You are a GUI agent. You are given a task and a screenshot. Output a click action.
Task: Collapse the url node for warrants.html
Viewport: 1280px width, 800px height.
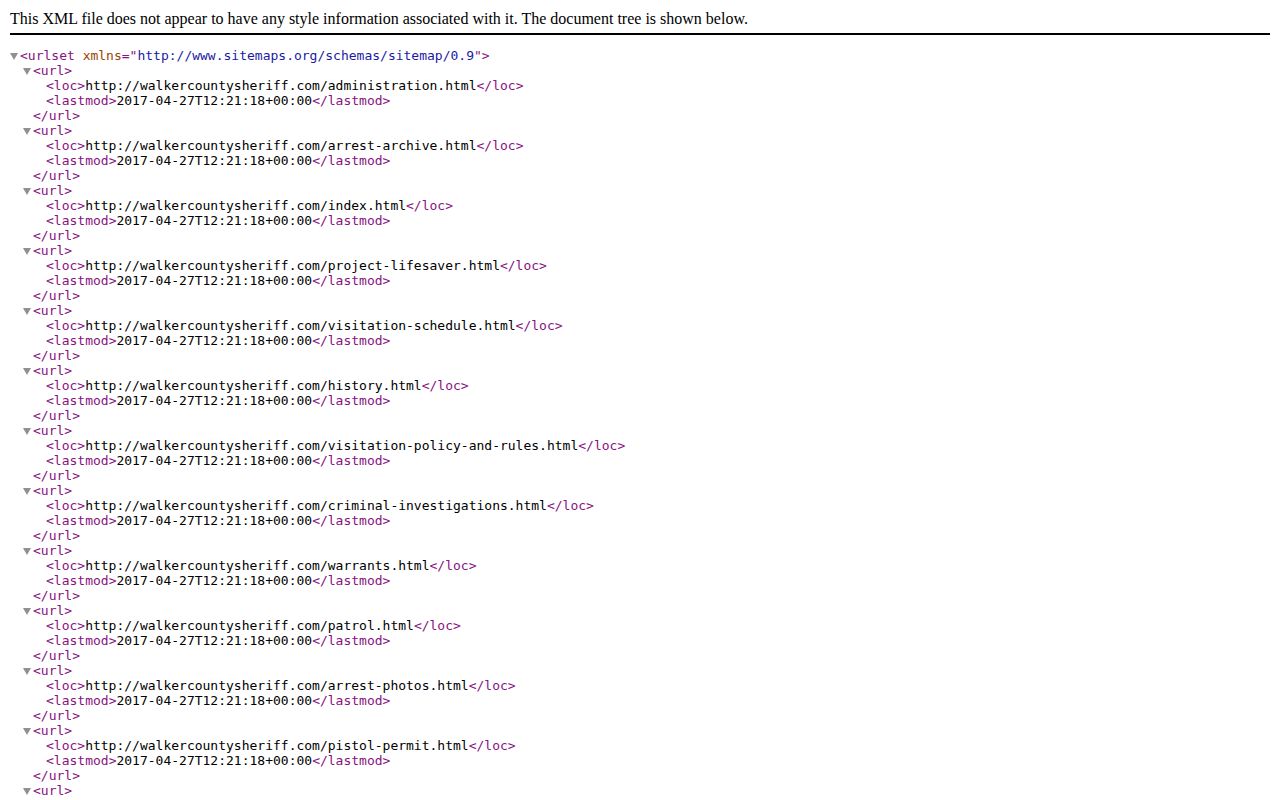27,551
